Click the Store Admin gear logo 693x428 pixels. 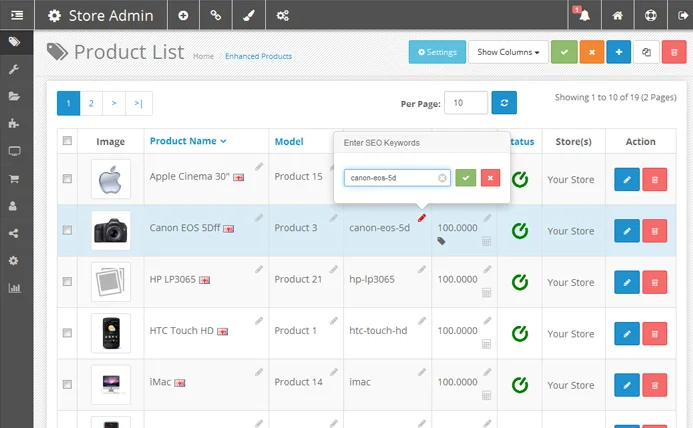55,16
